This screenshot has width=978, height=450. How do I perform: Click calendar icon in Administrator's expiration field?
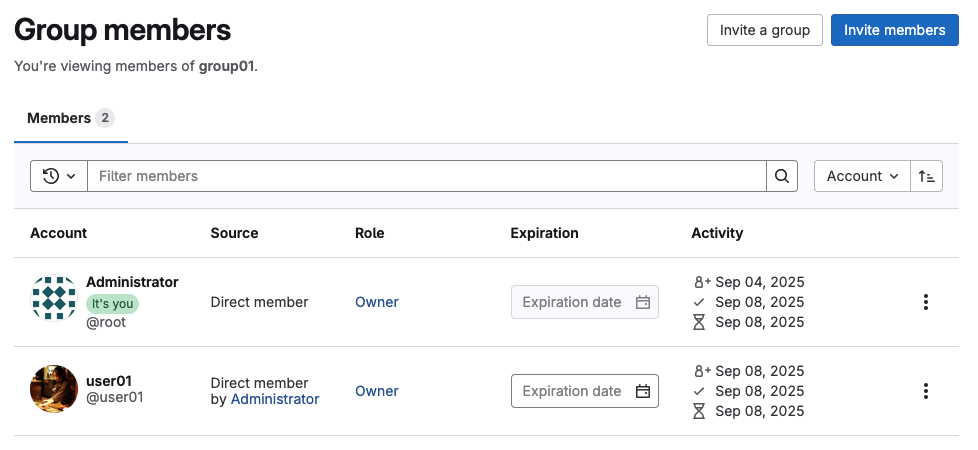tap(643, 302)
